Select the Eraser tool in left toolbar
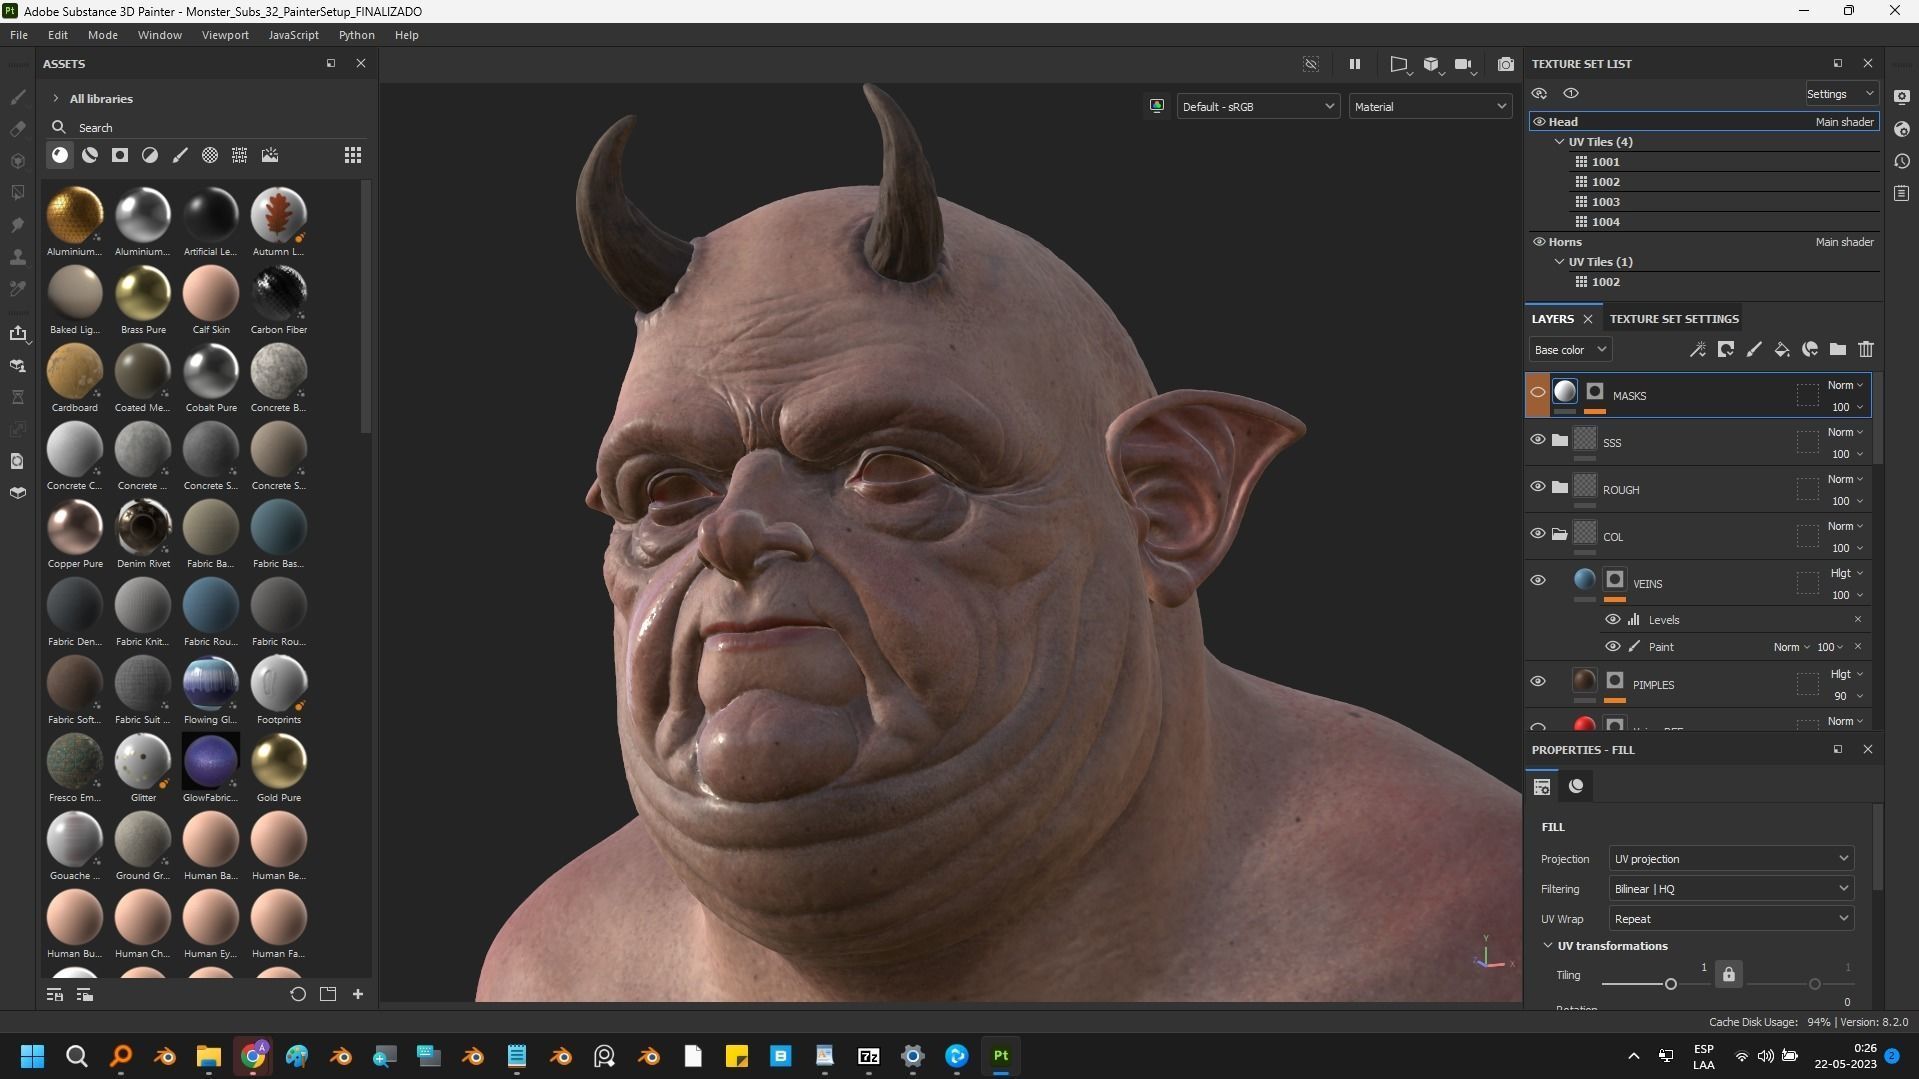This screenshot has width=1919, height=1079. pyautogui.click(x=18, y=129)
